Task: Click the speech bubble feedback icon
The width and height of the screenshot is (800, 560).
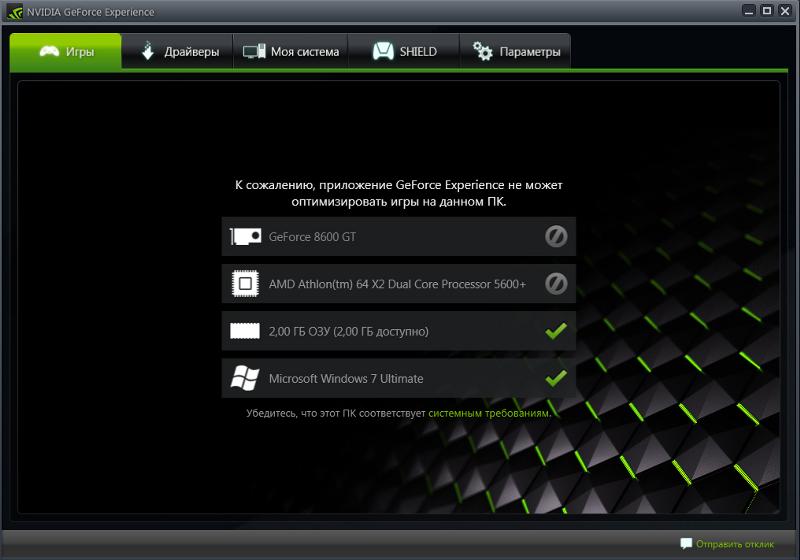Action: click(686, 544)
